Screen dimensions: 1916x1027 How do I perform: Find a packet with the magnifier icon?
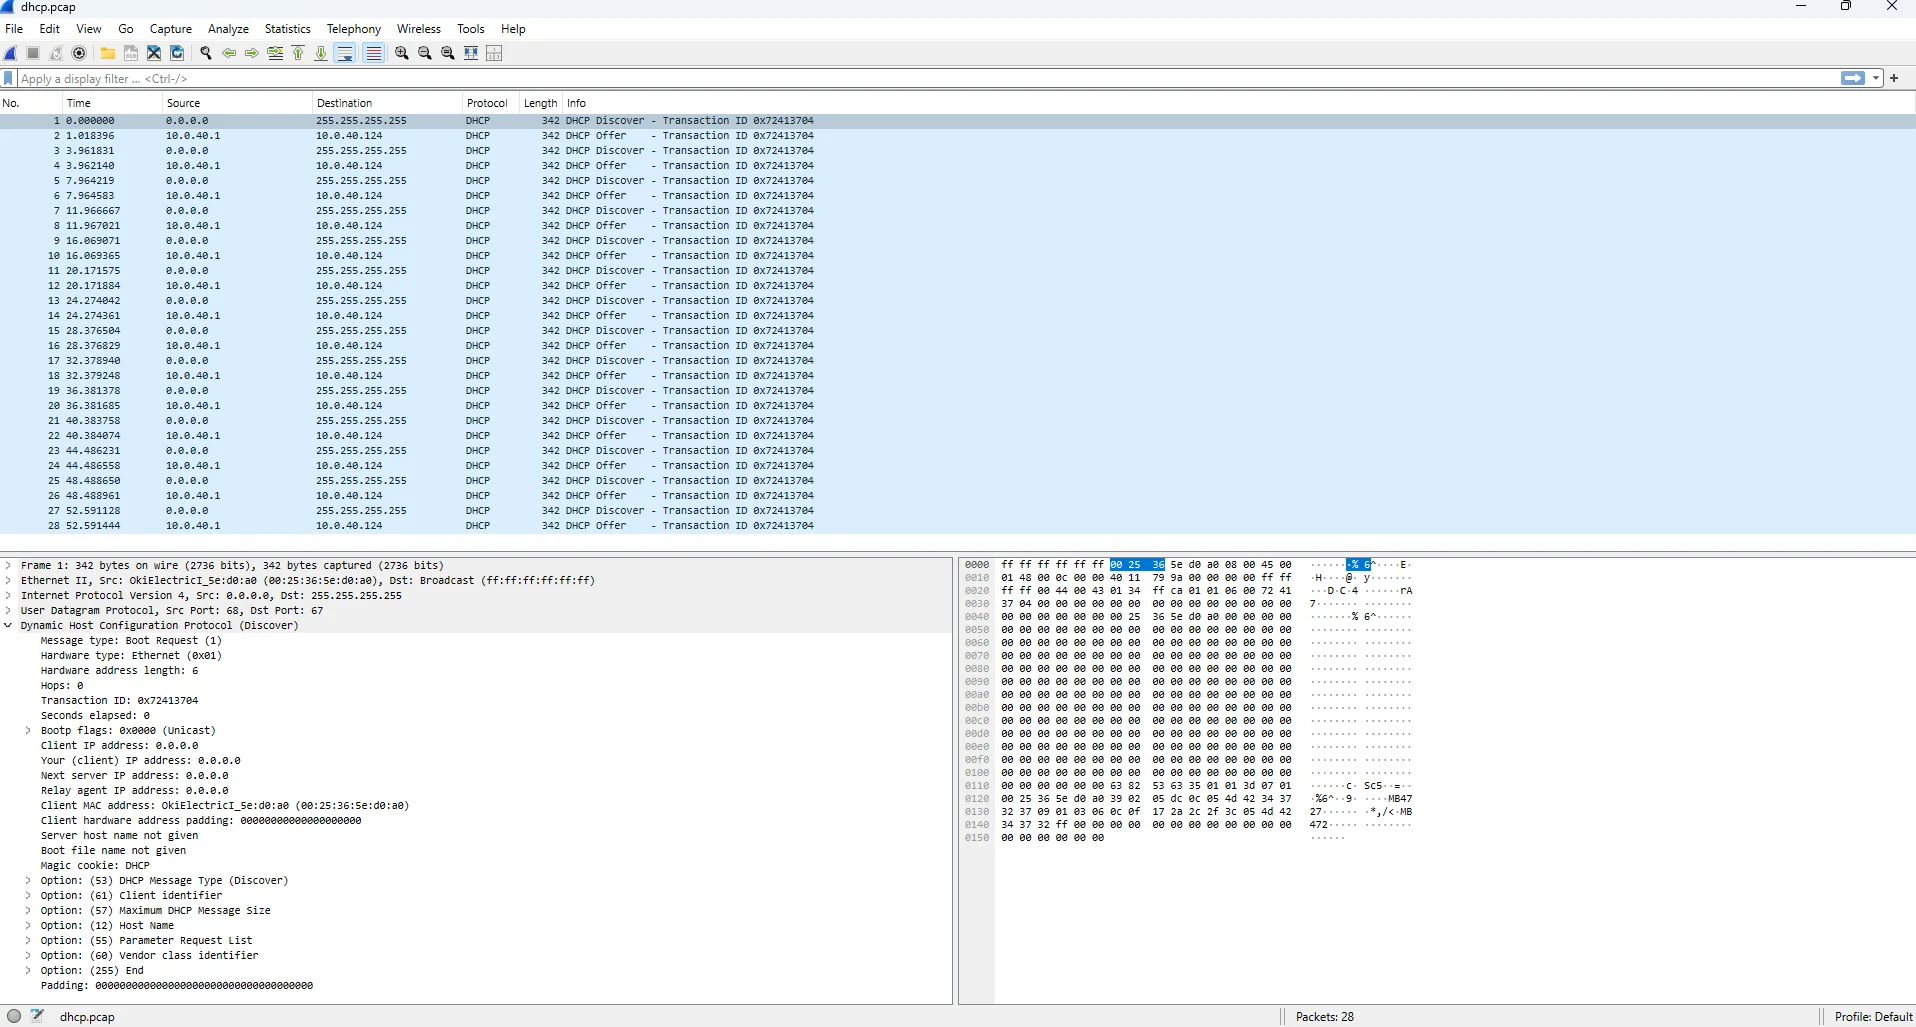tap(206, 53)
